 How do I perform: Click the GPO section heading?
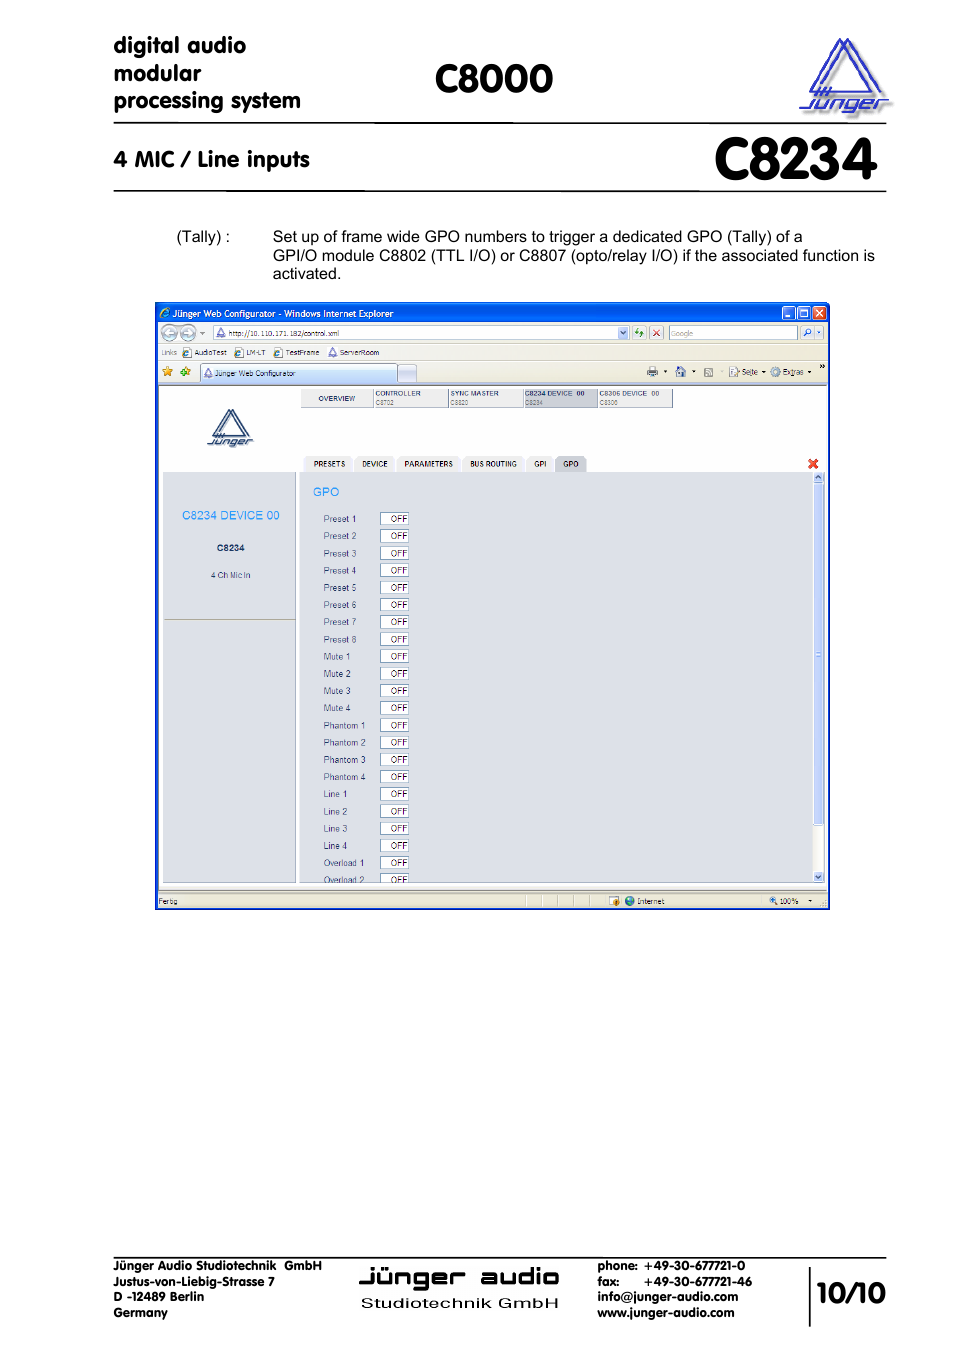(326, 492)
